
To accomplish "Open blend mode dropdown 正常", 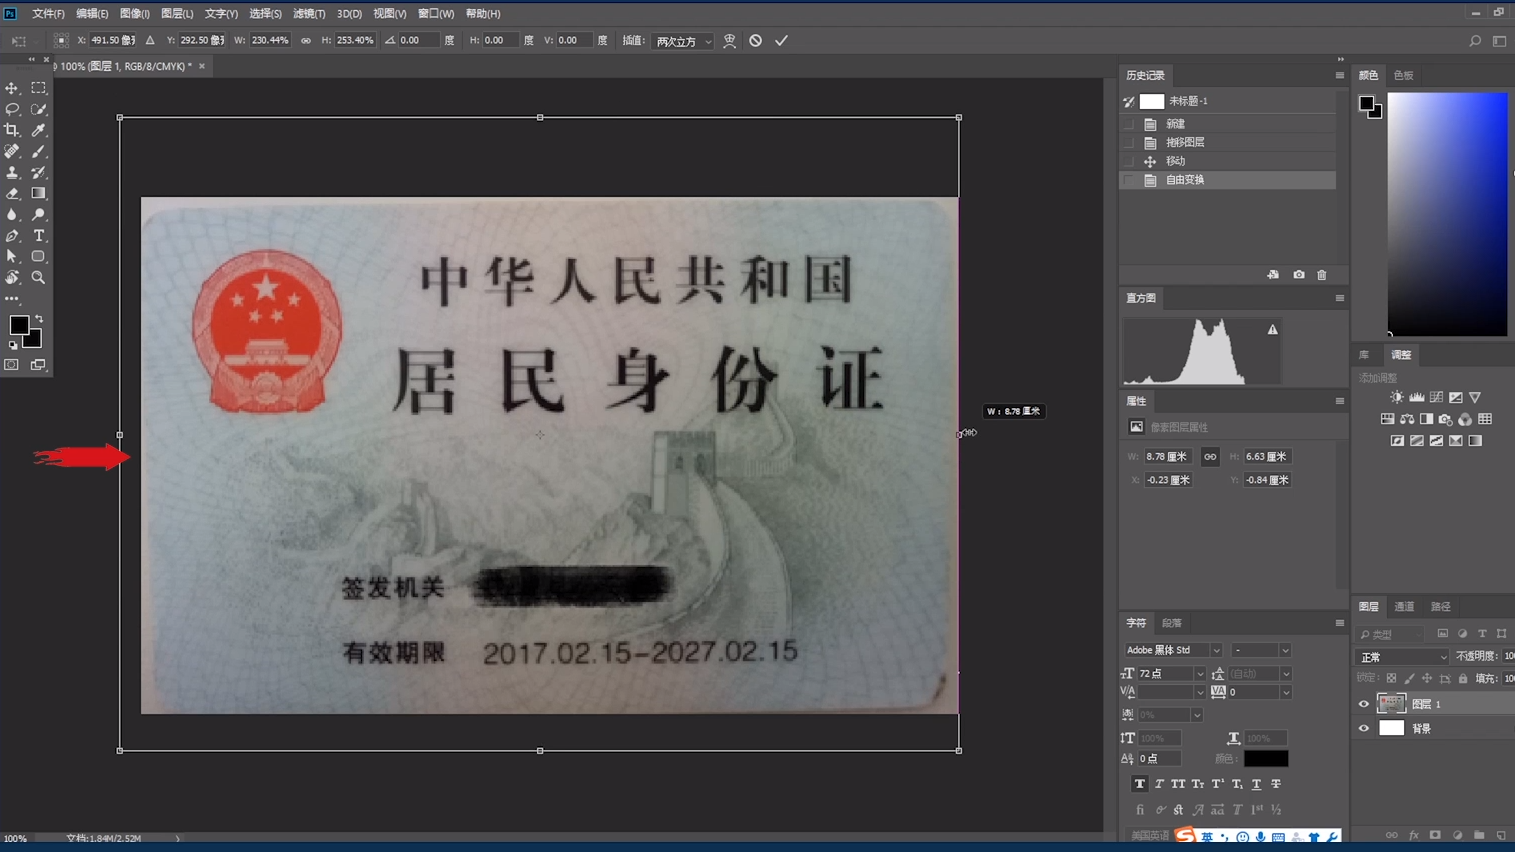I will [x=1403, y=657].
